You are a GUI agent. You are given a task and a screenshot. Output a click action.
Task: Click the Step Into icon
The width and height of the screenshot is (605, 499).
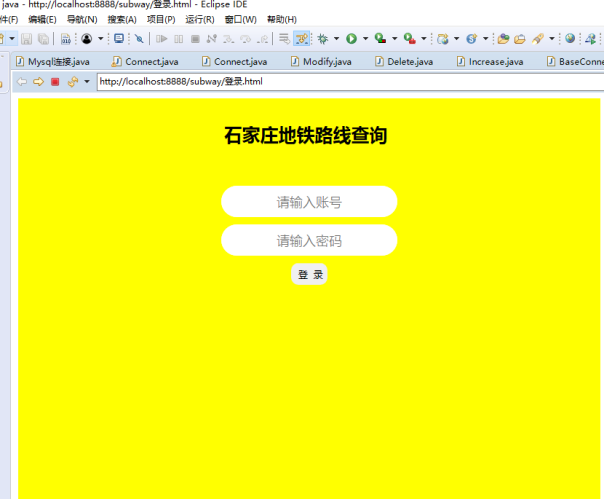click(x=228, y=39)
